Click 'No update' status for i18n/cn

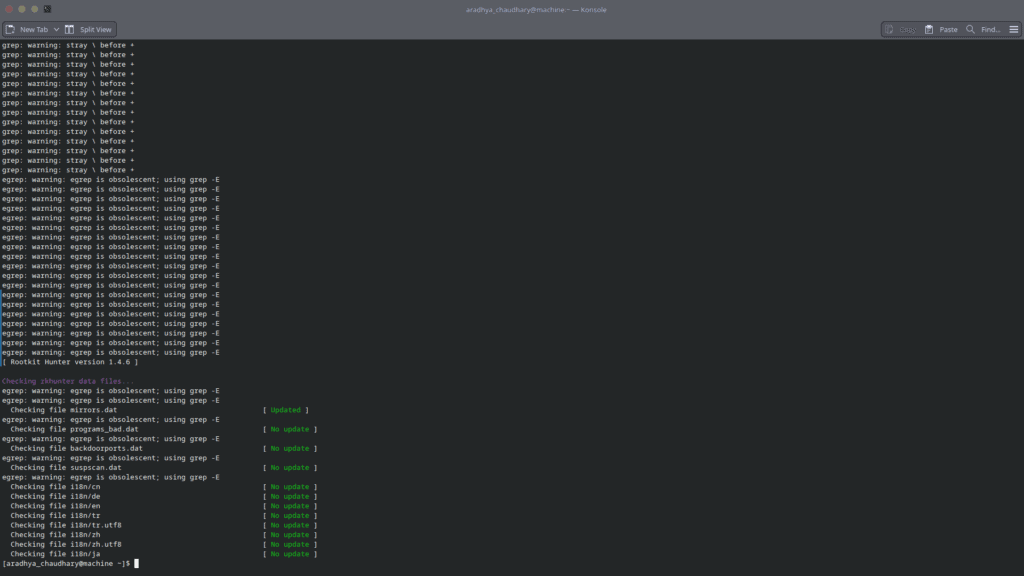[x=290, y=487]
